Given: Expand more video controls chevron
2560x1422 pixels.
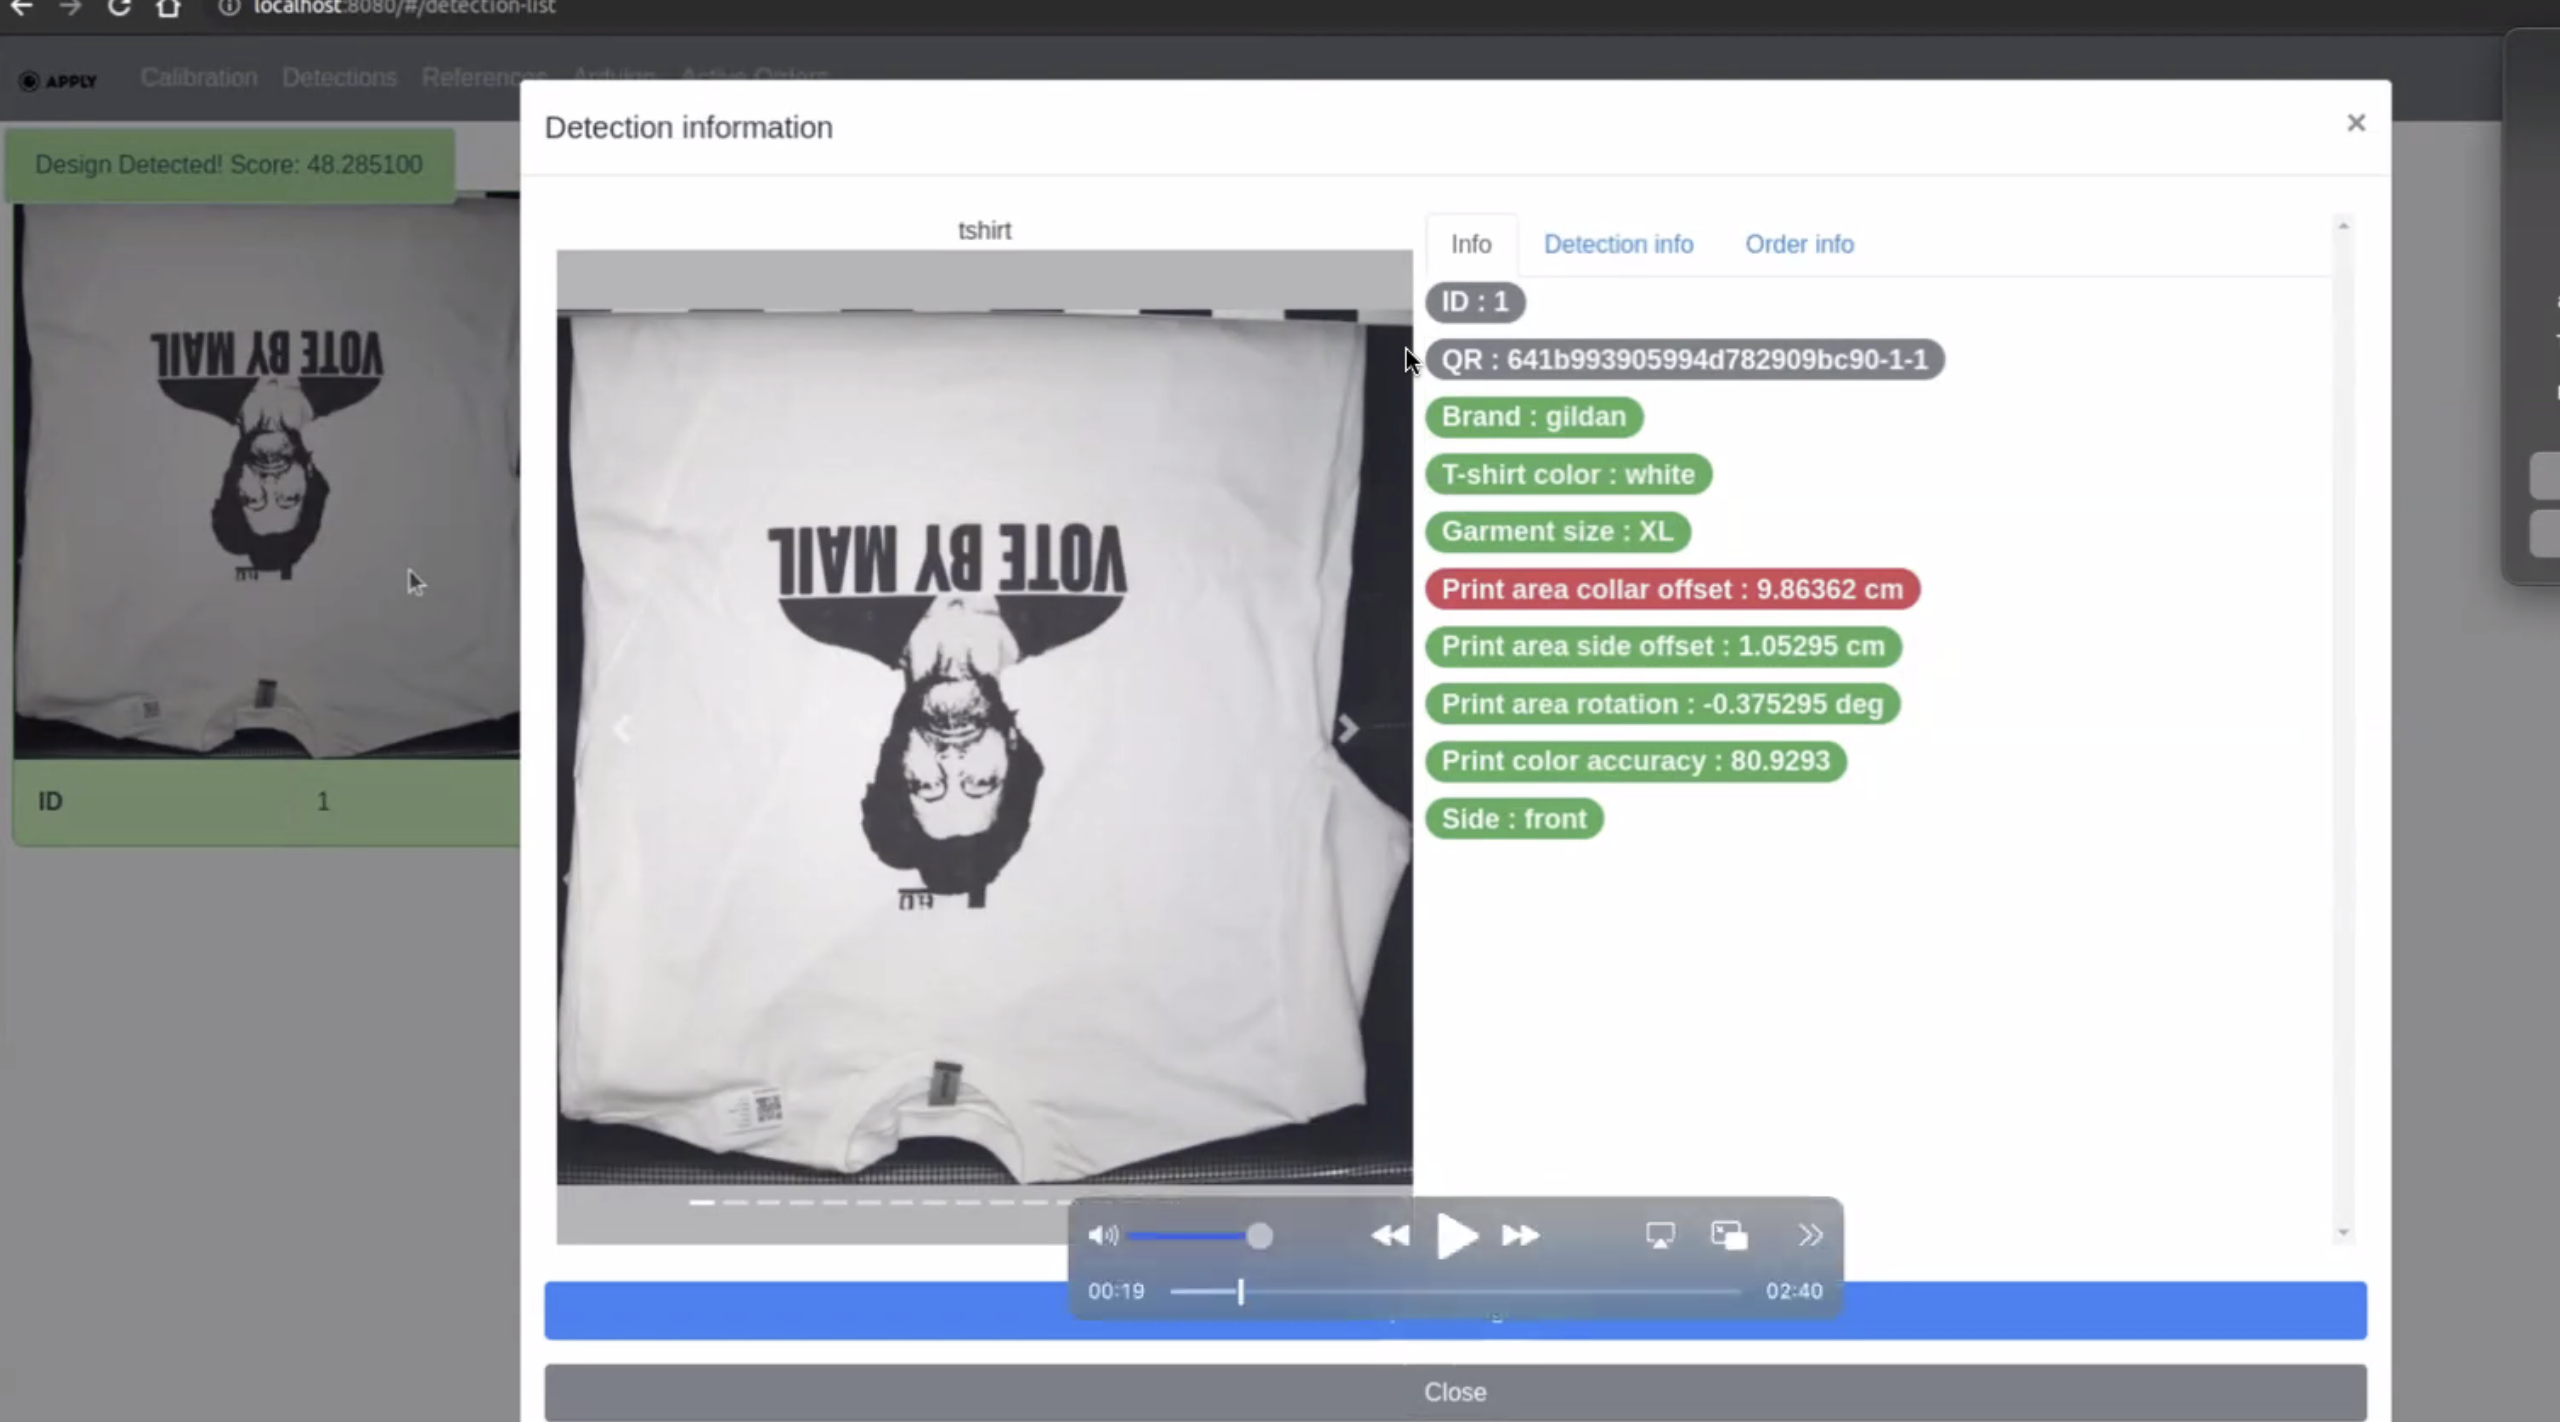Looking at the screenshot, I should [1810, 1236].
